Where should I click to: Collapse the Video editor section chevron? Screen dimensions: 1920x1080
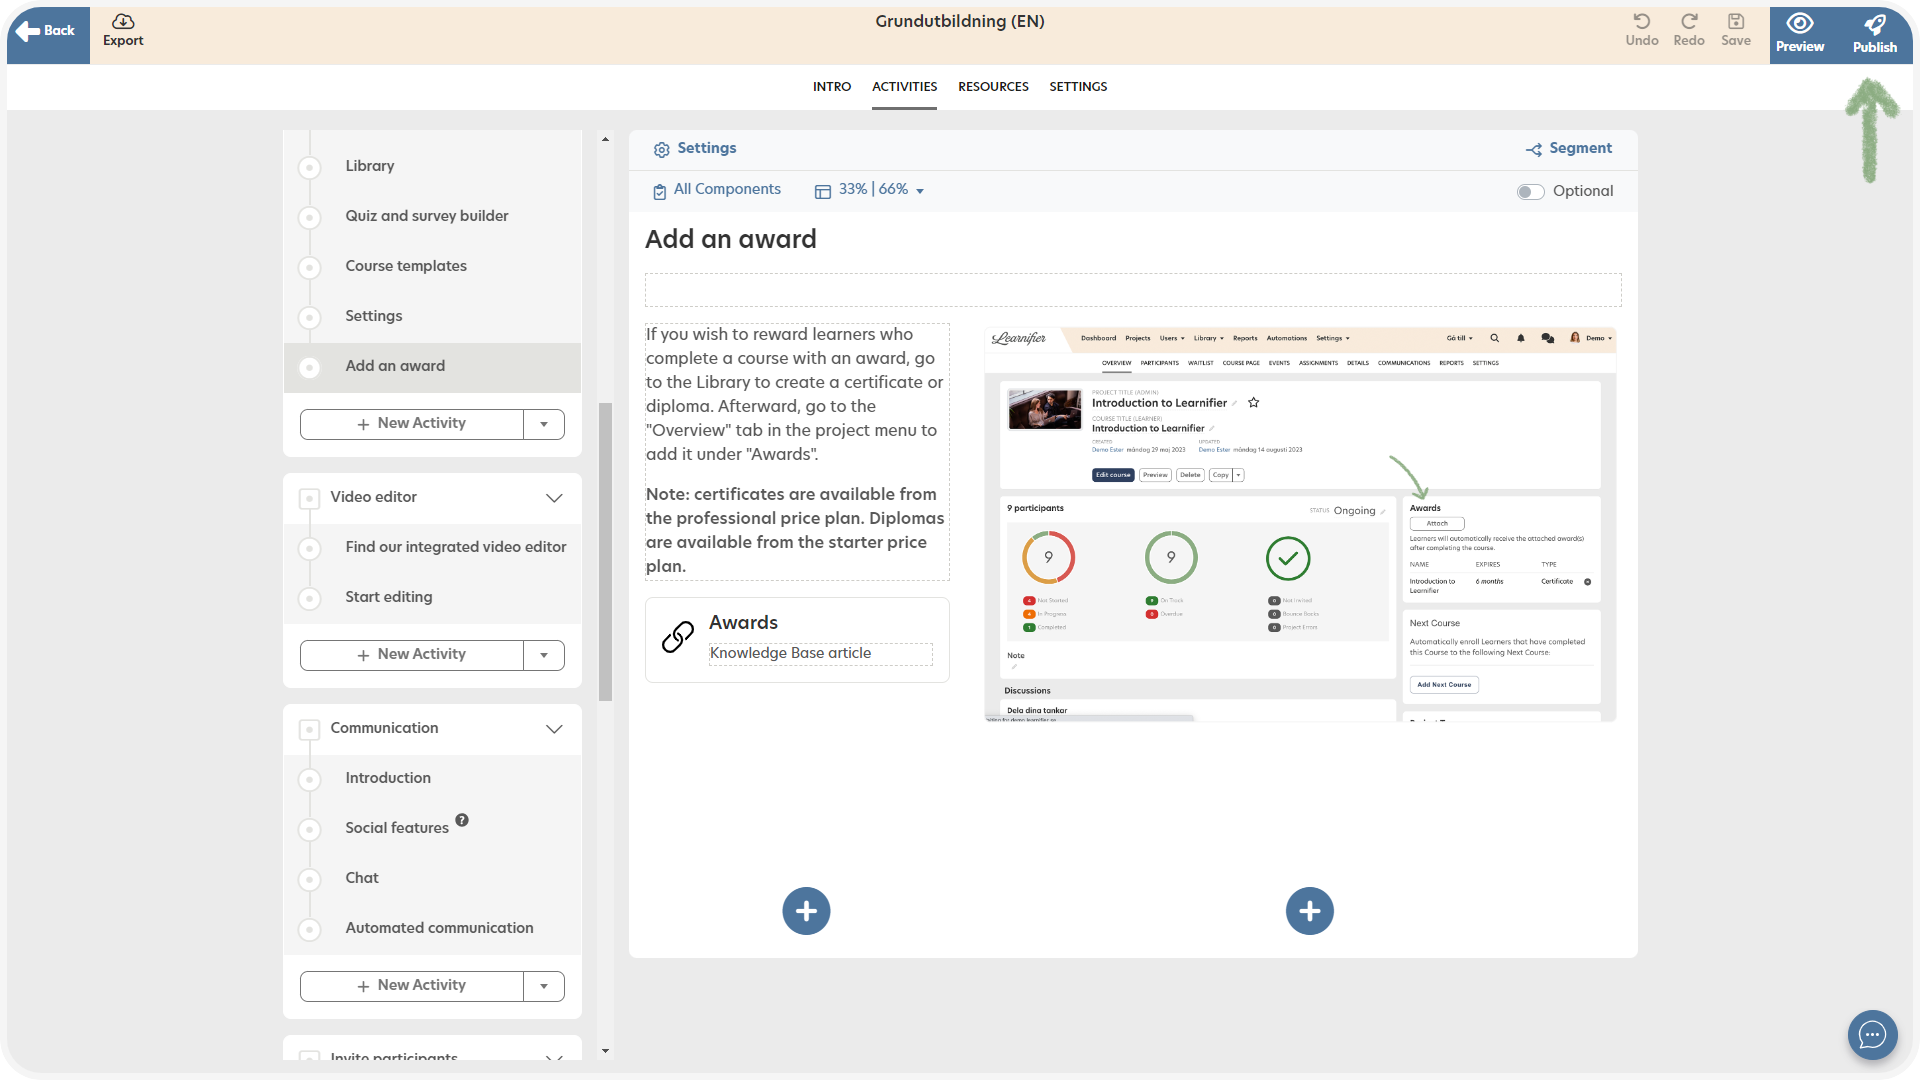tap(554, 498)
